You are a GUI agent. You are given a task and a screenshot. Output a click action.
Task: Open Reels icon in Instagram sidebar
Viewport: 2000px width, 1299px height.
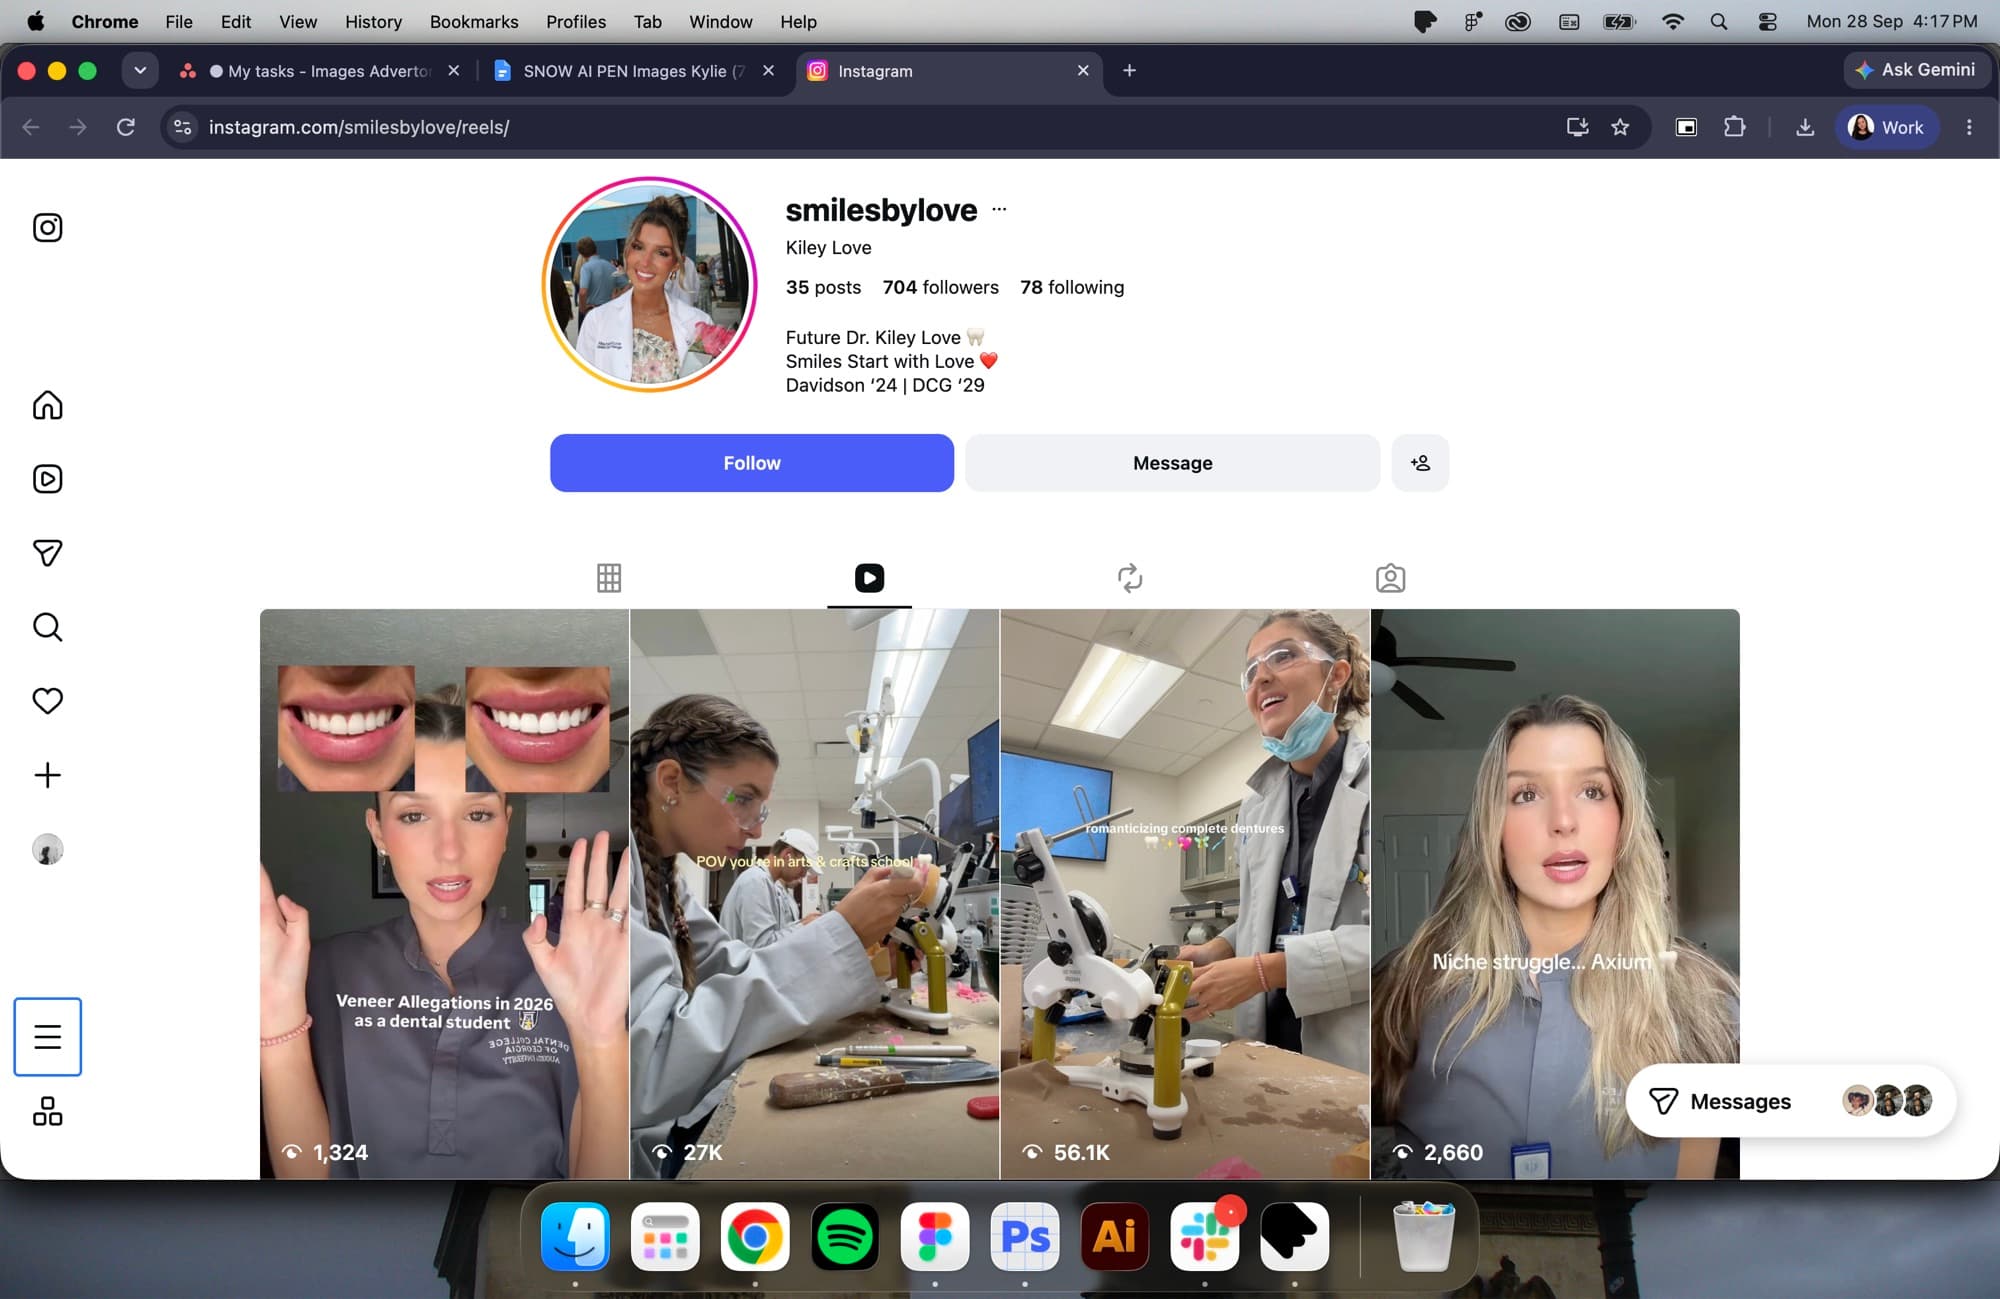[x=47, y=479]
